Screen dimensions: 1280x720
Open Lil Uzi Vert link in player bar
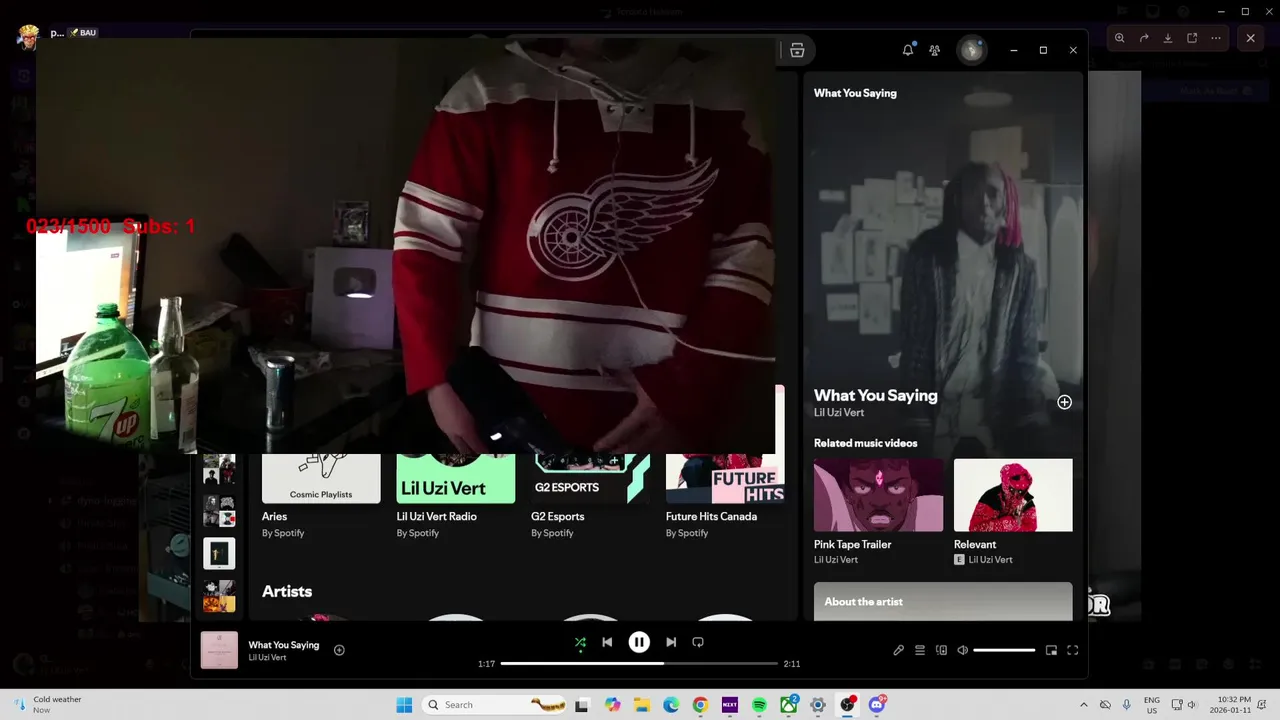pos(267,657)
